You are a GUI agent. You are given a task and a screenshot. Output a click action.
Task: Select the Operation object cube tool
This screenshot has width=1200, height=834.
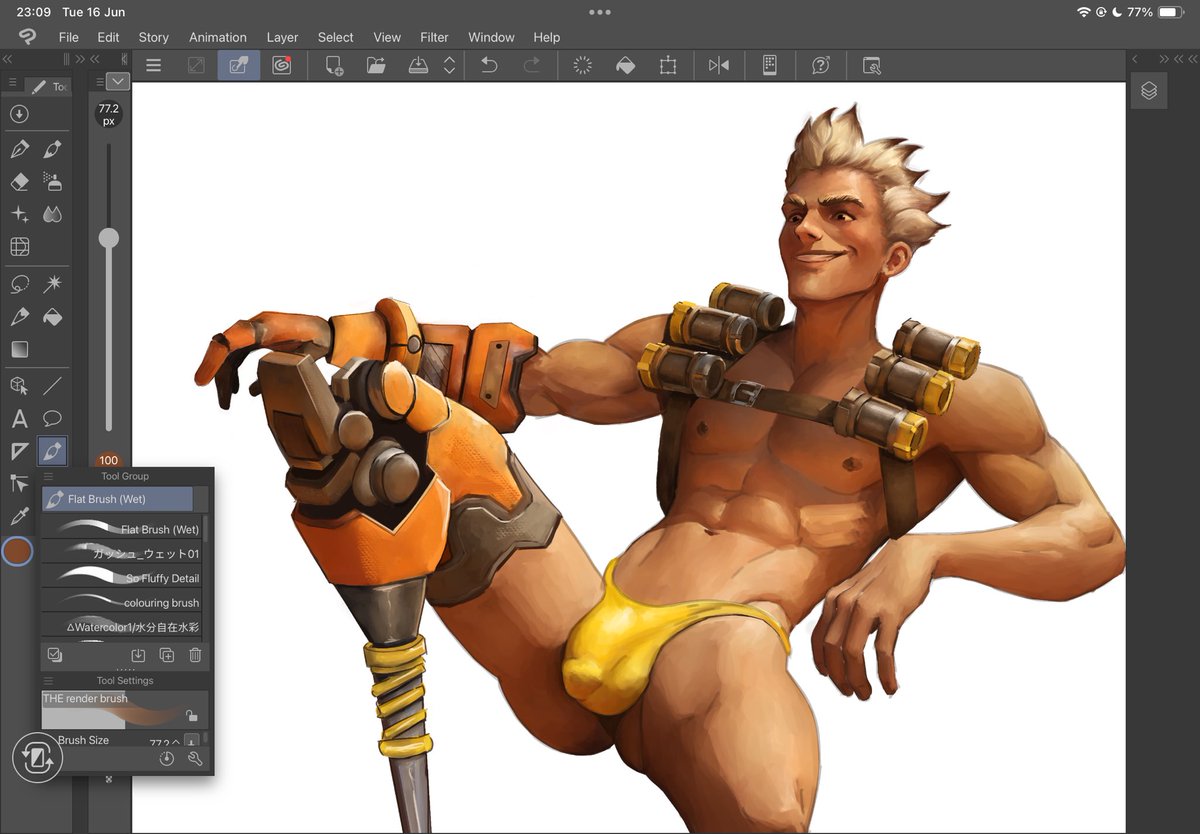19,386
